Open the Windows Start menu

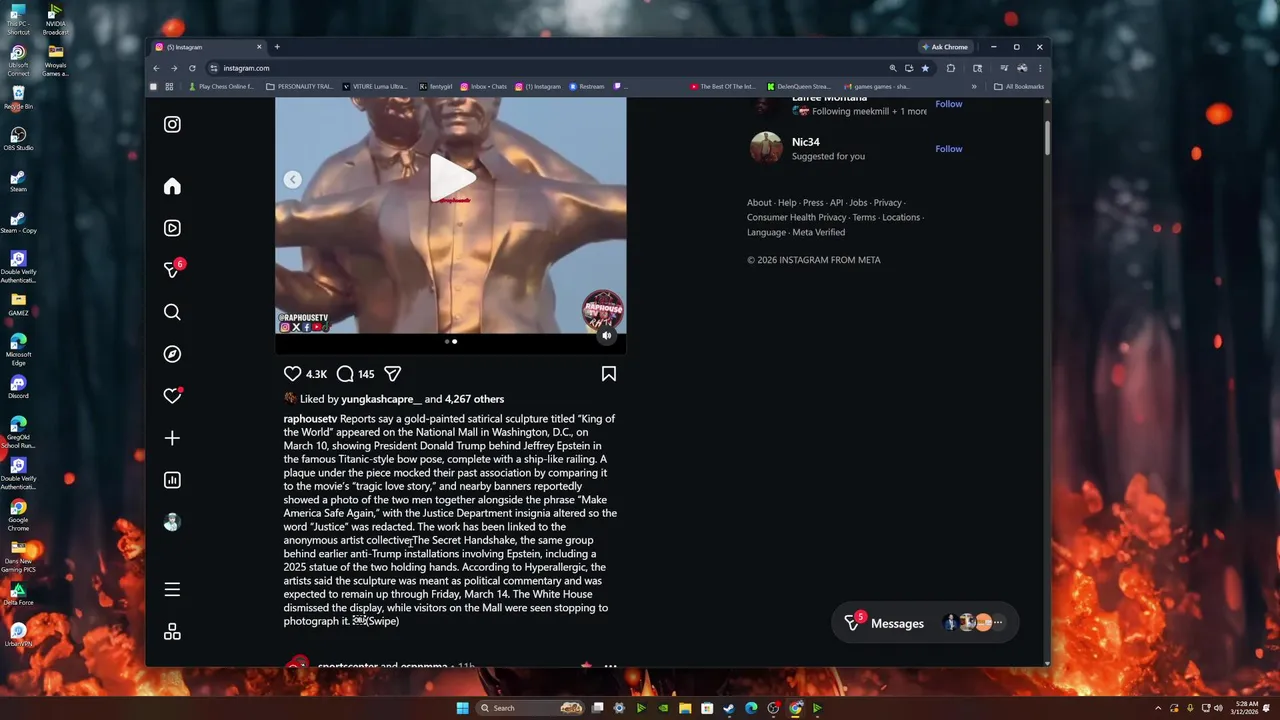click(x=462, y=708)
